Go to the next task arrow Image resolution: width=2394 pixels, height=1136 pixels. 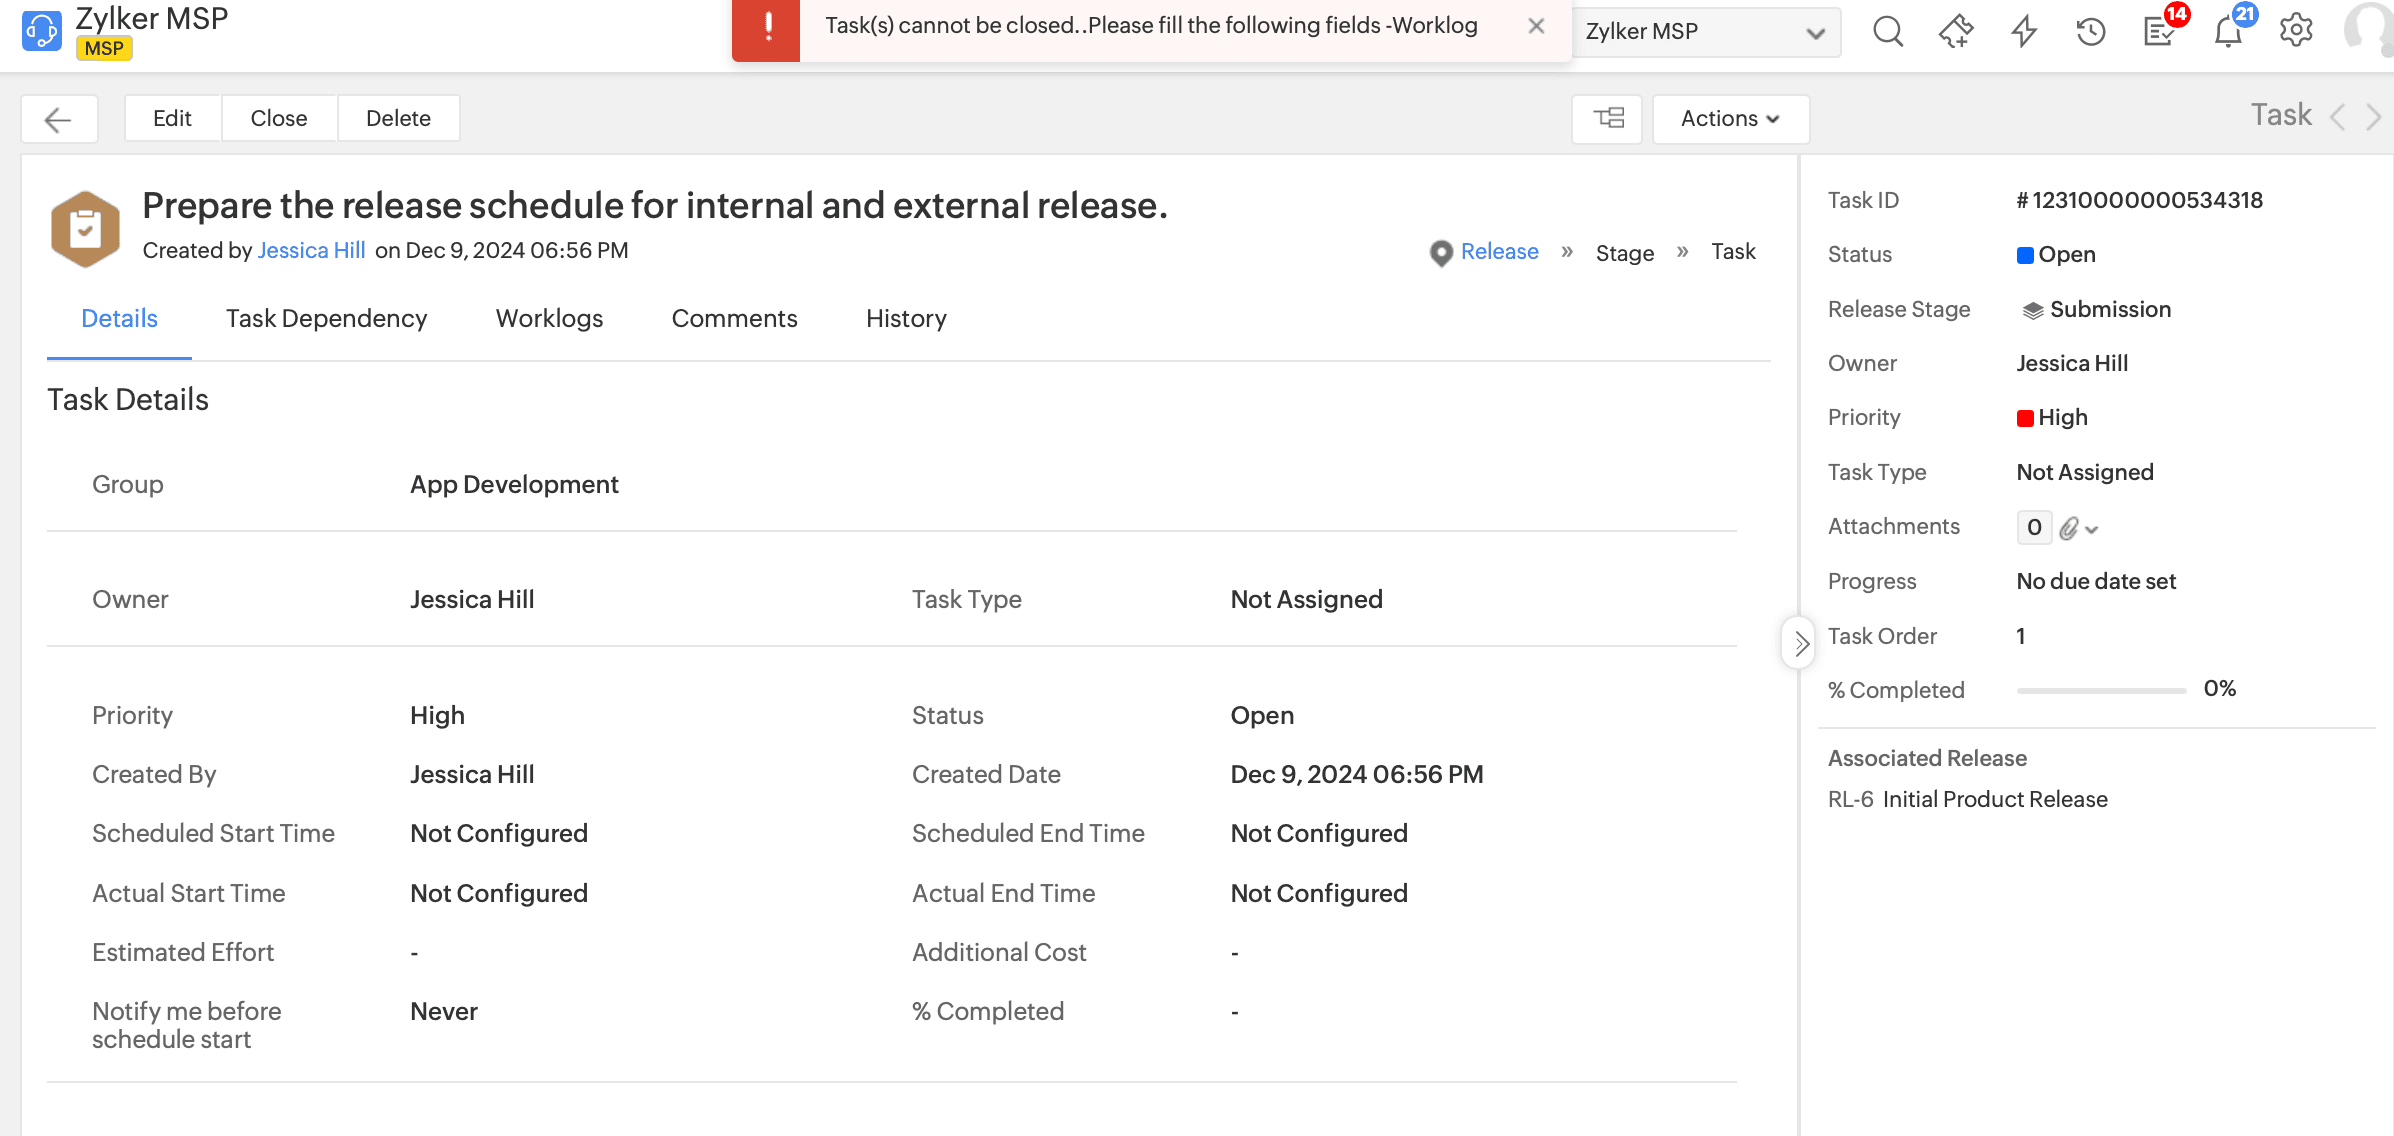(x=2374, y=117)
